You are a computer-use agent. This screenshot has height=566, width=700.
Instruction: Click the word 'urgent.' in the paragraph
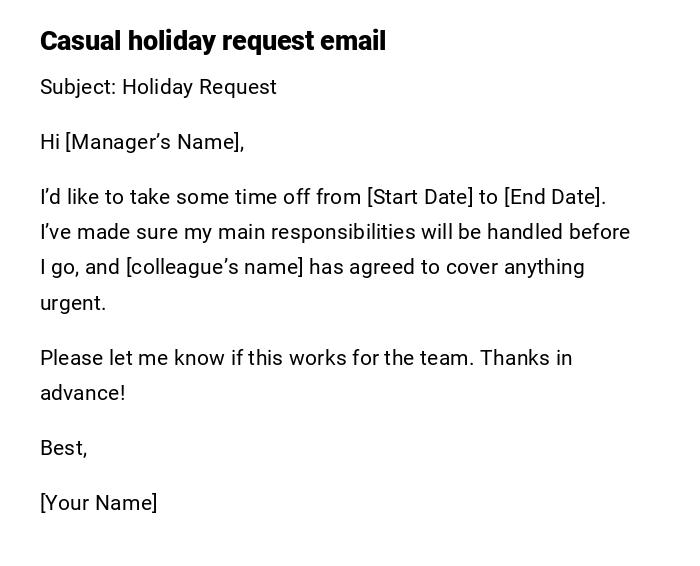click(72, 303)
